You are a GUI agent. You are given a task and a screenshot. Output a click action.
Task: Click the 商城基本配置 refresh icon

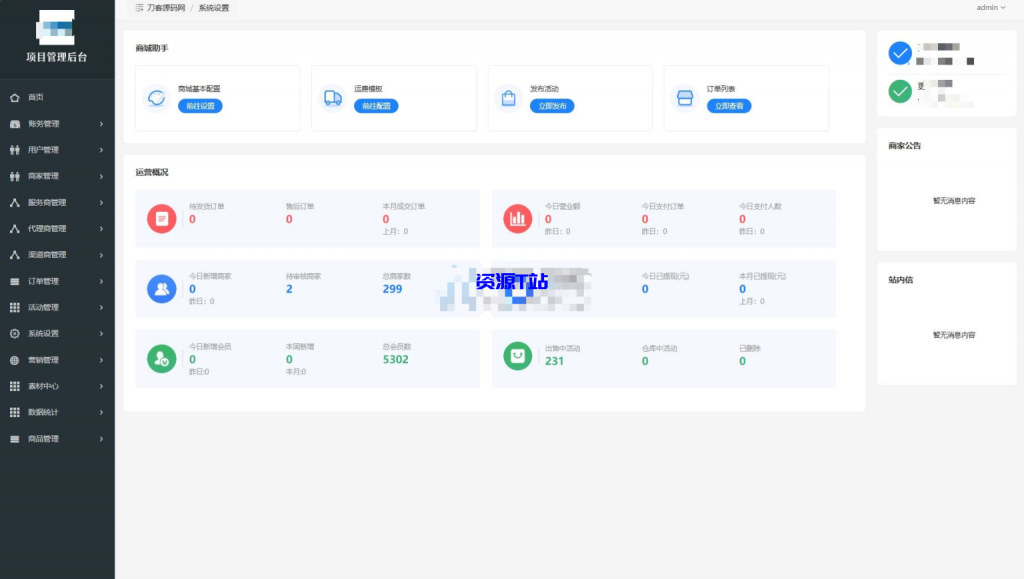click(157, 98)
